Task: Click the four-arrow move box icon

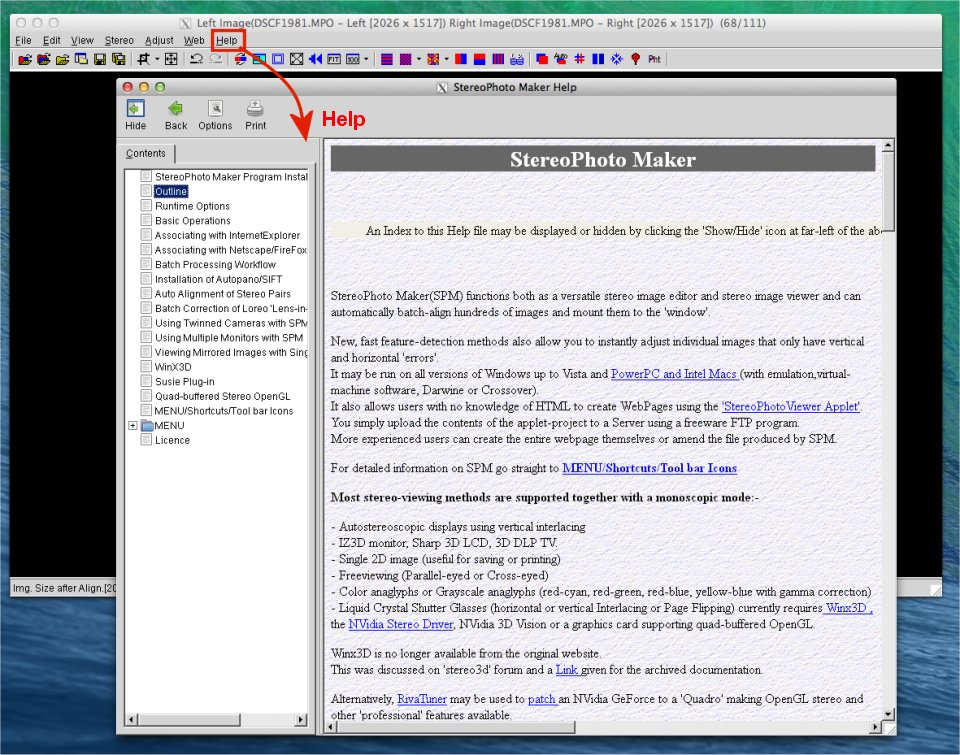Action: 171,59
